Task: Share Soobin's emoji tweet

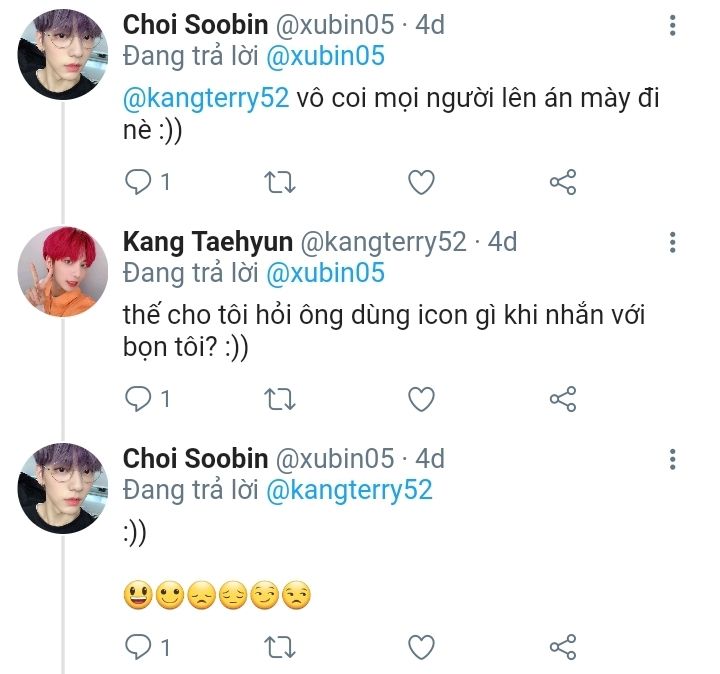Action: [x=563, y=645]
